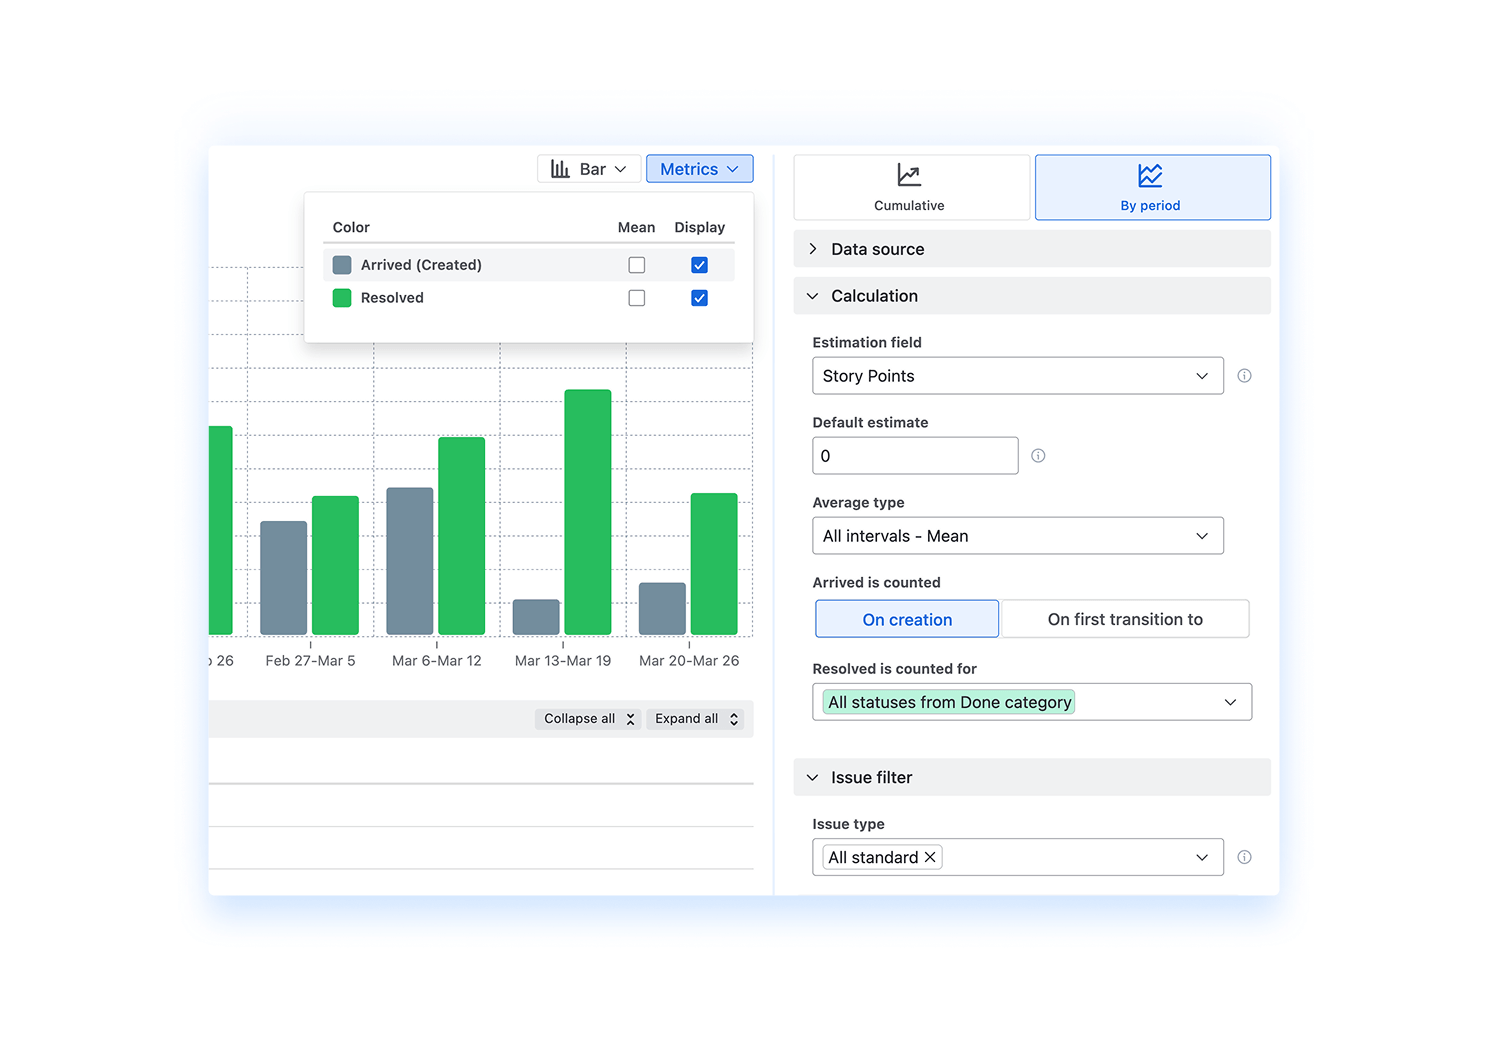Click the Default estimate input field
This screenshot has height=1041, width=1488.
click(915, 456)
